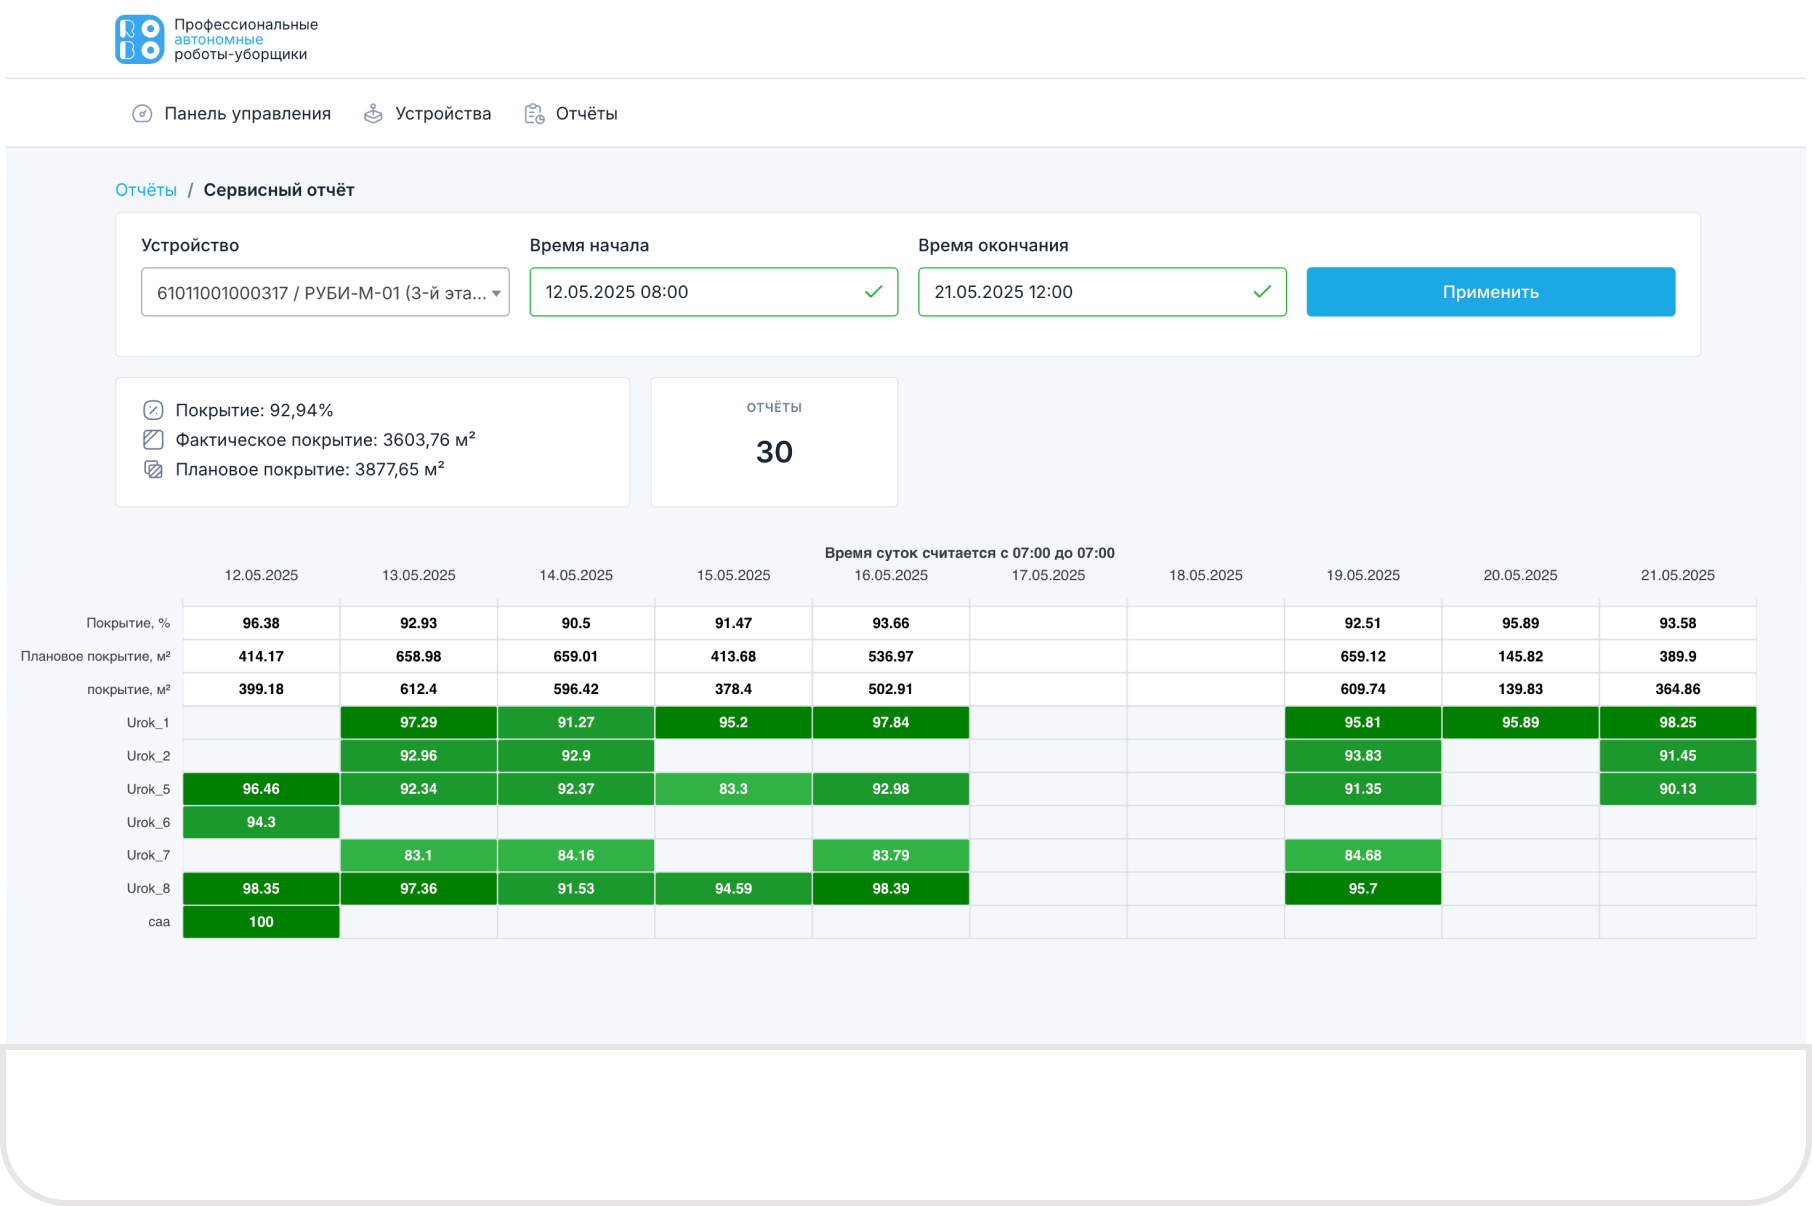Click the Urok_7 row label

pos(148,855)
